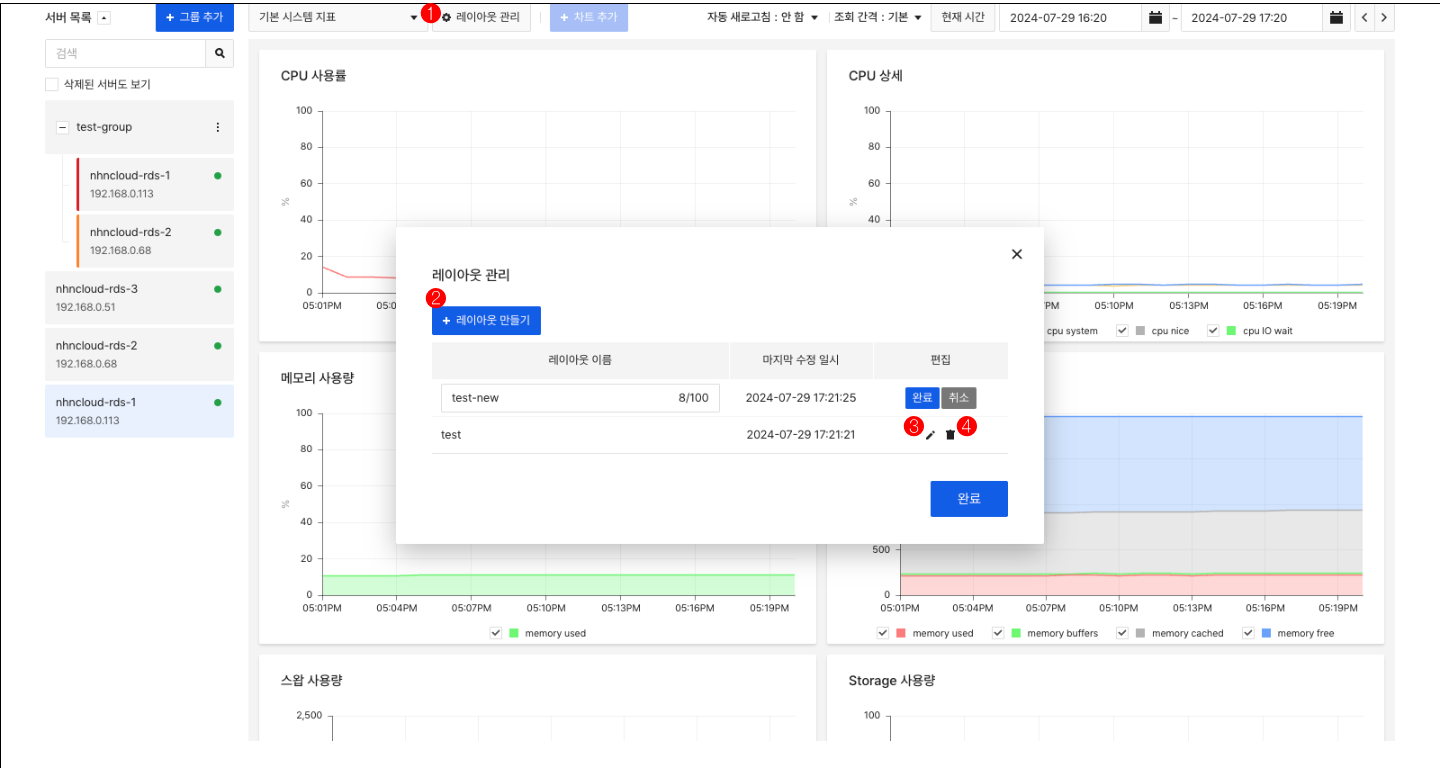Select nhncloud-rds-2 under test-group
This screenshot has height=768, width=1440.
[x=155, y=240]
